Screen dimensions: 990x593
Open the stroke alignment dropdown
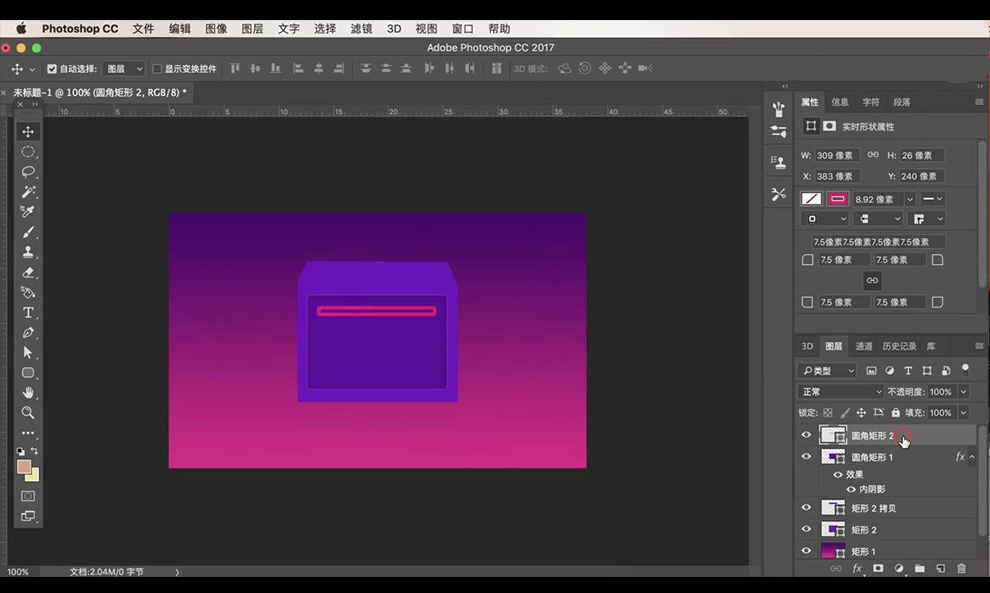coord(825,219)
